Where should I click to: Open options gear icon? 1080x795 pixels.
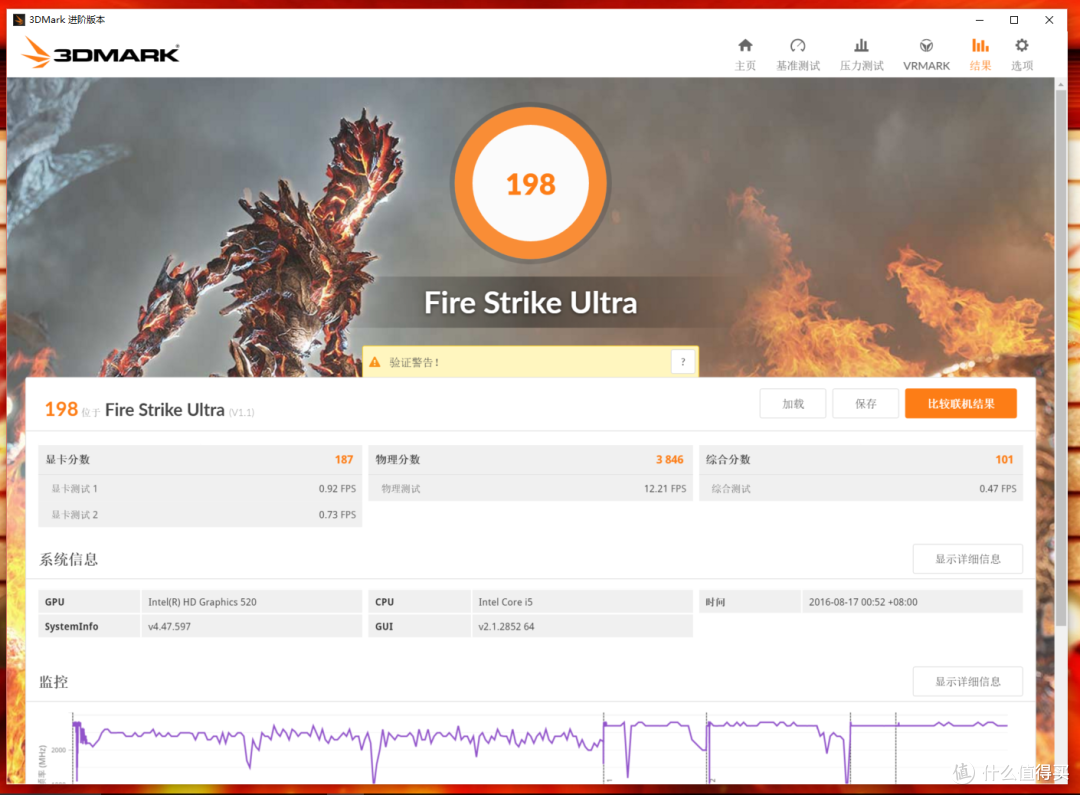(1021, 45)
